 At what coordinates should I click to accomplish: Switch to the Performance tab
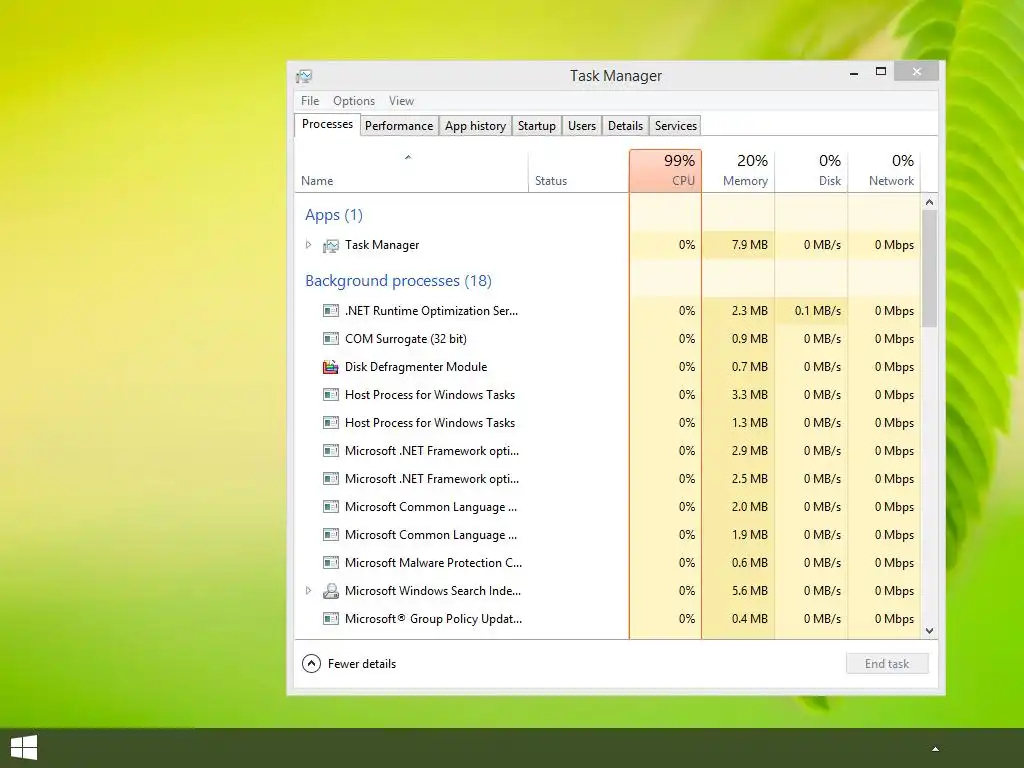pos(399,125)
